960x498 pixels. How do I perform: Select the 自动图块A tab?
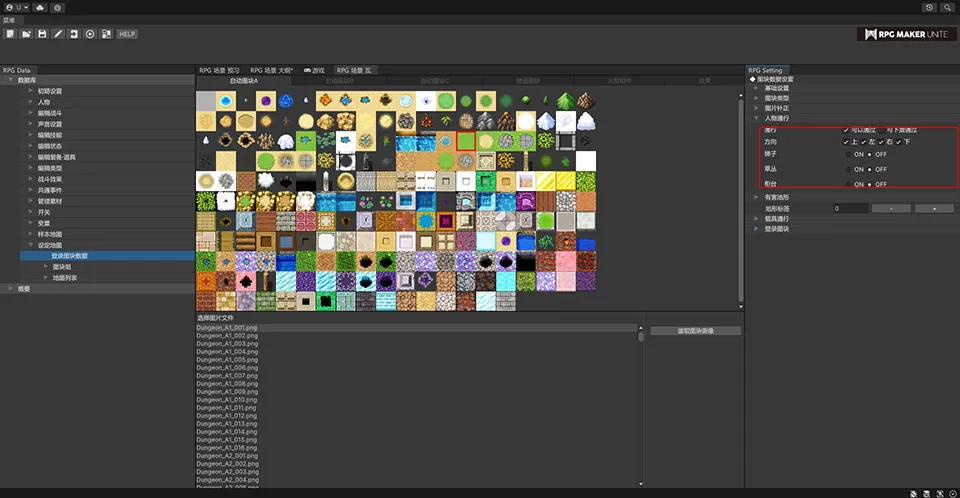pos(243,81)
